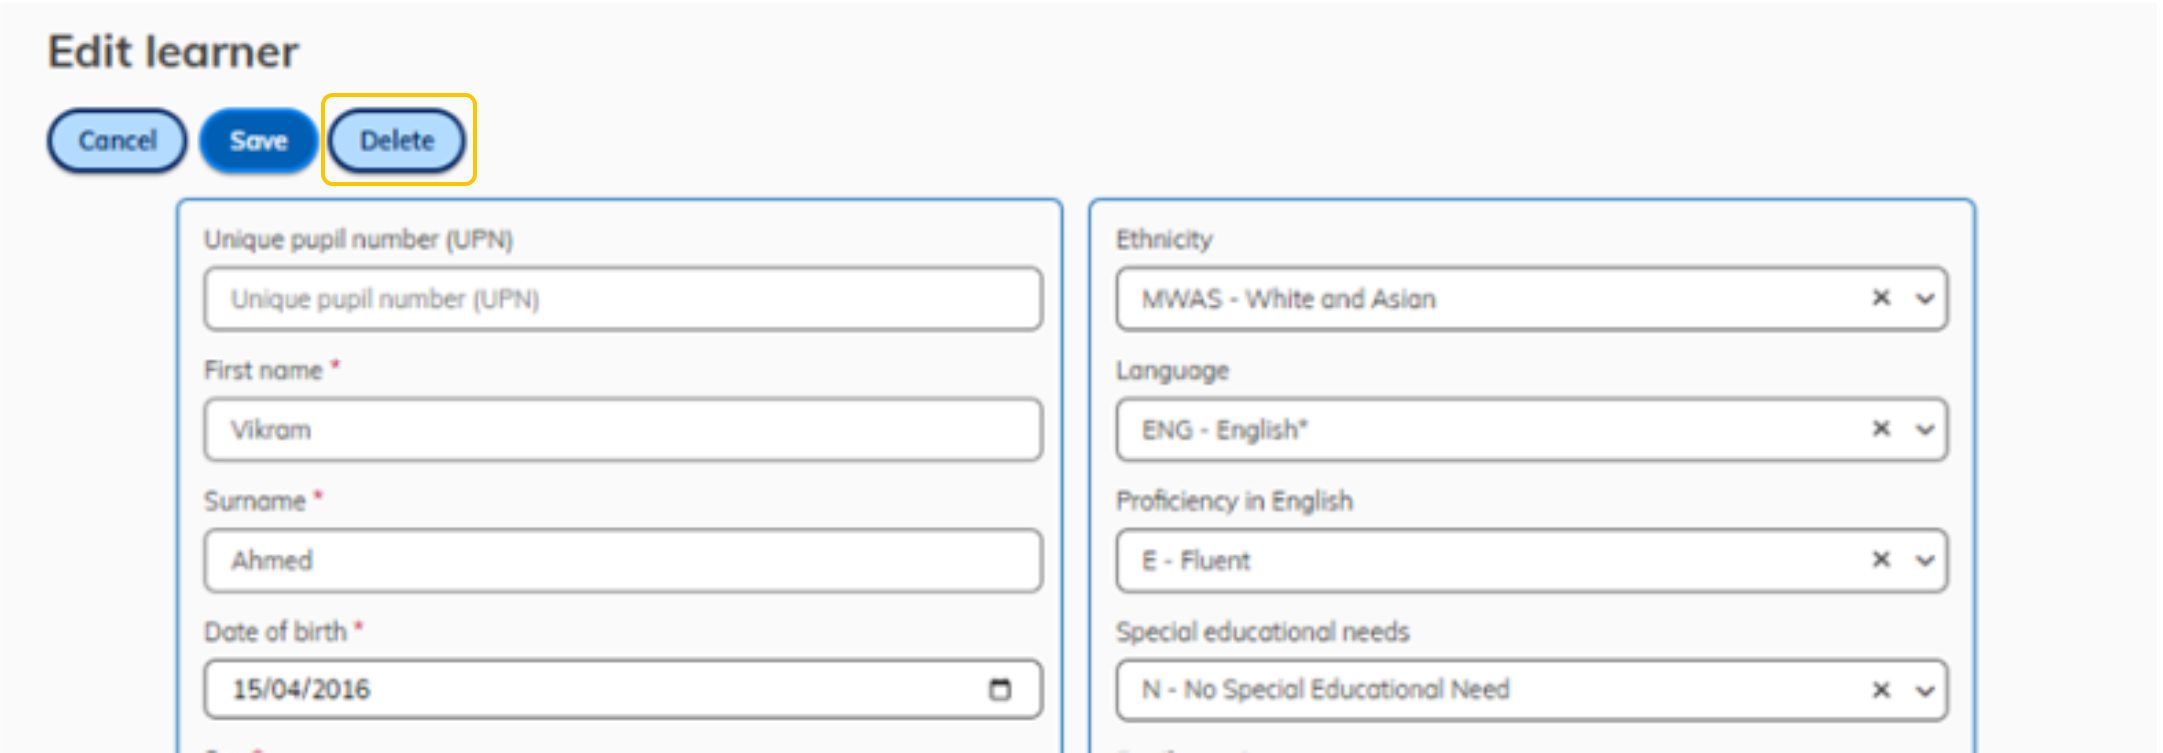This screenshot has height=753, width=2163.
Task: Select the Ethnicity field label
Action: tap(1164, 239)
